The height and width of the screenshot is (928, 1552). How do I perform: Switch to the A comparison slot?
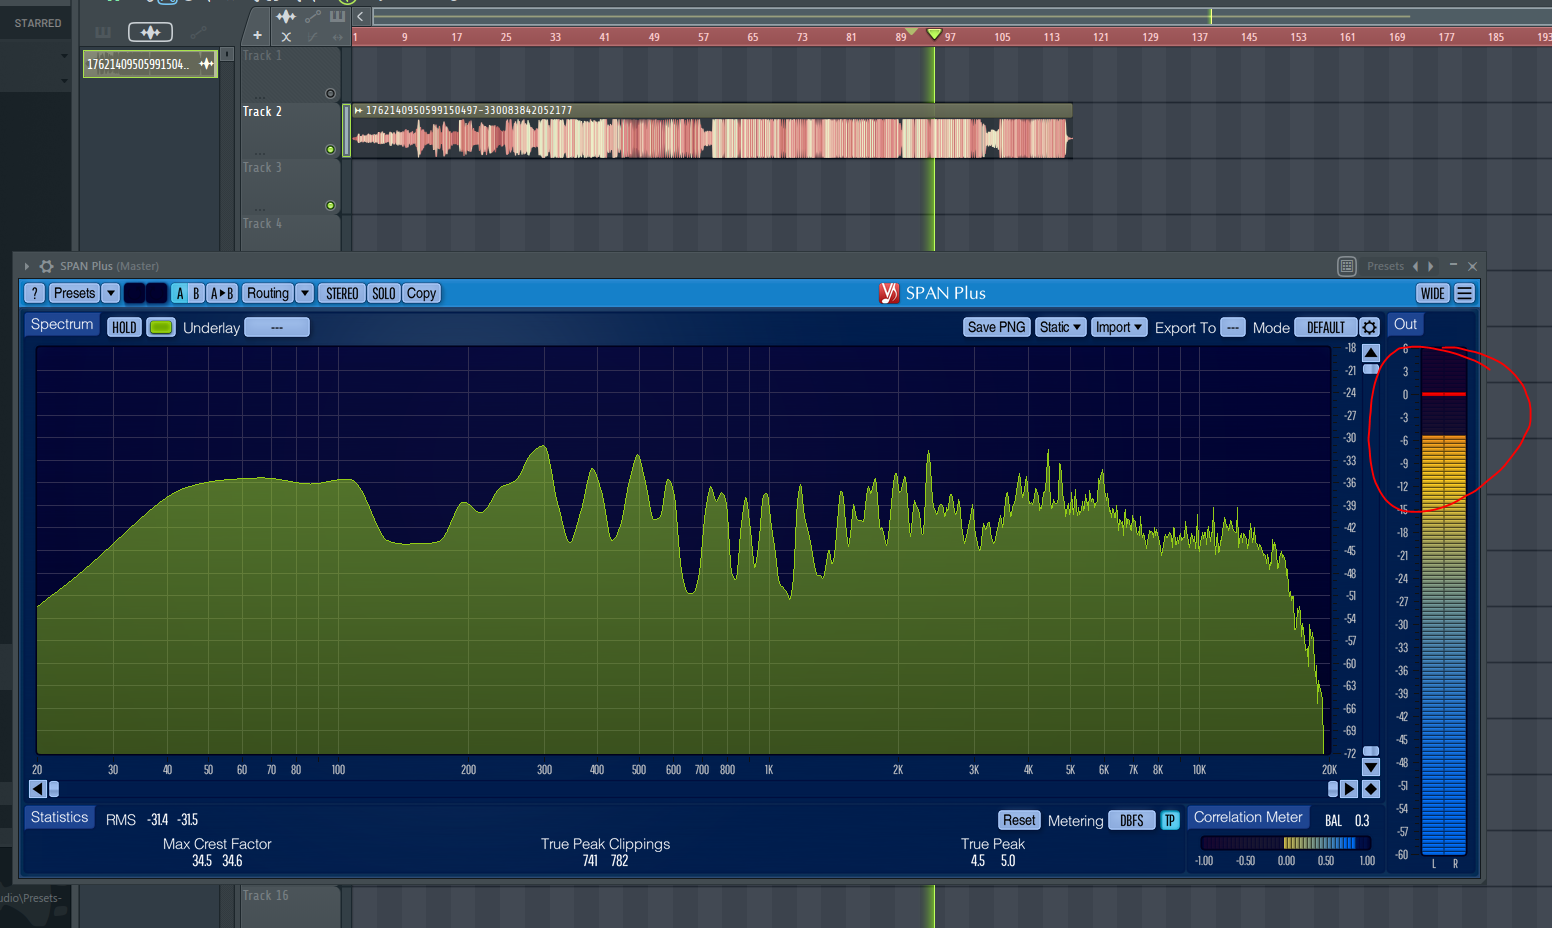point(180,293)
